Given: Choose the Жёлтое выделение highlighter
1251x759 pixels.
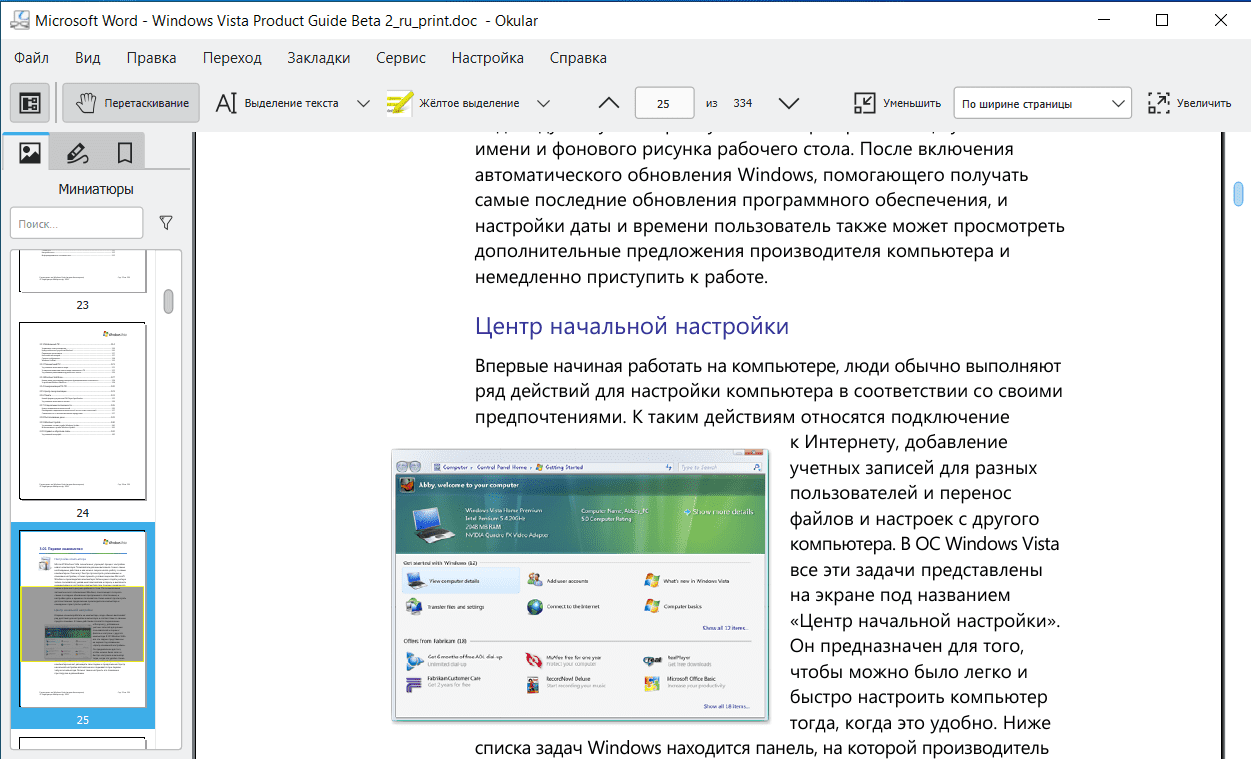Looking at the screenshot, I should point(454,103).
